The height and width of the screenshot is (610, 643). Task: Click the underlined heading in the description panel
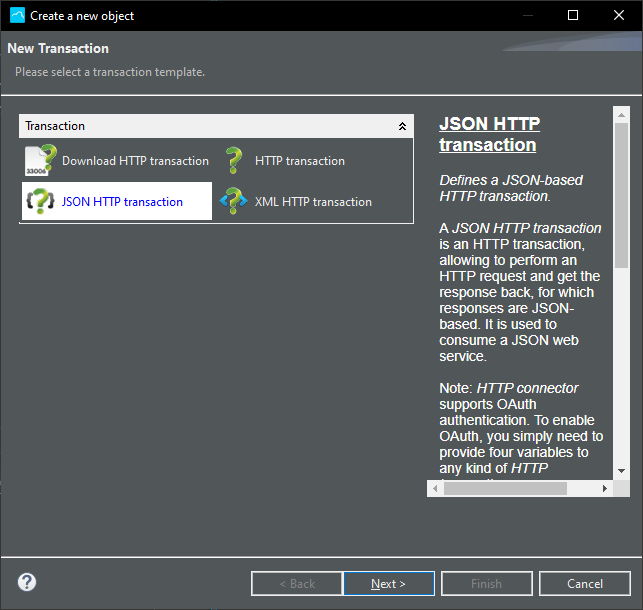click(489, 135)
